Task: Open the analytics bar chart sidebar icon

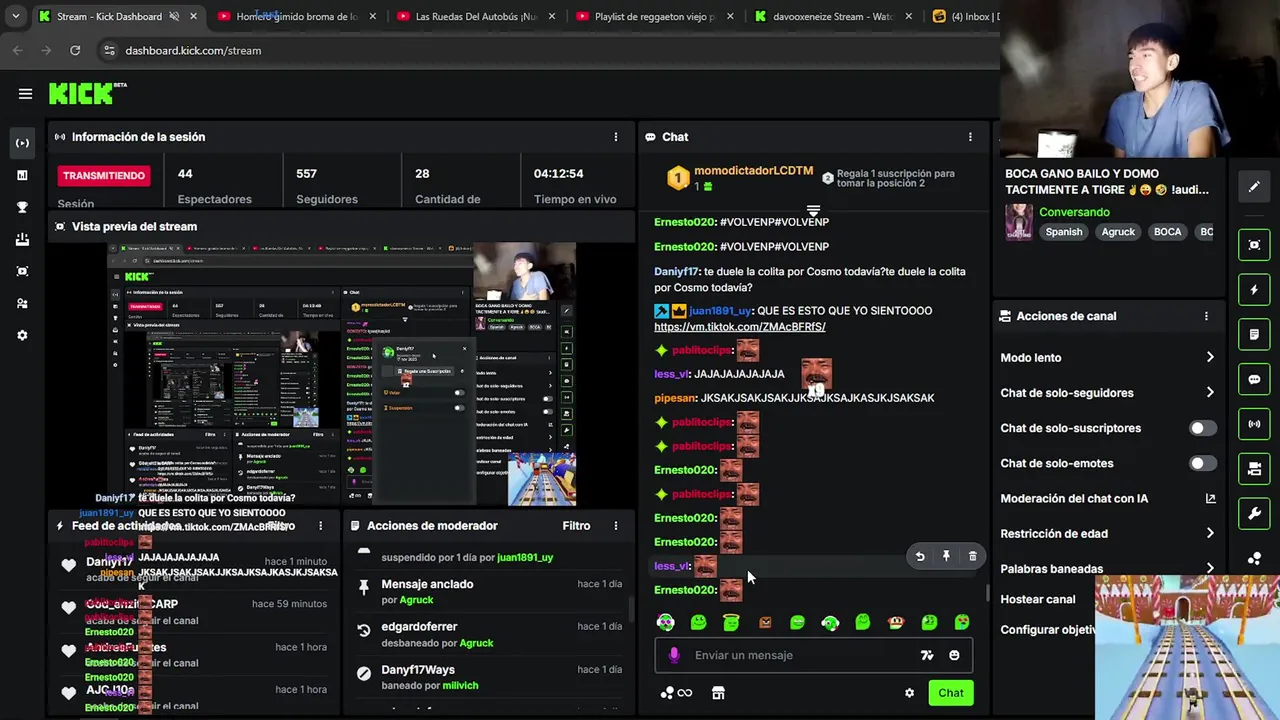Action: (22, 175)
